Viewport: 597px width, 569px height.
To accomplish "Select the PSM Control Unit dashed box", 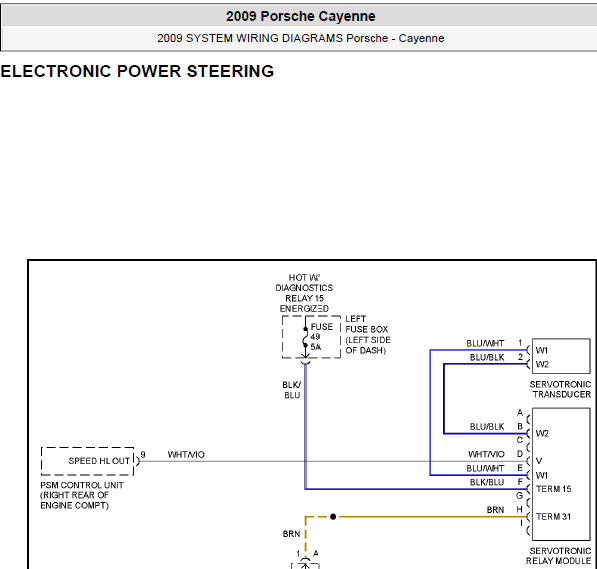I will [87, 461].
